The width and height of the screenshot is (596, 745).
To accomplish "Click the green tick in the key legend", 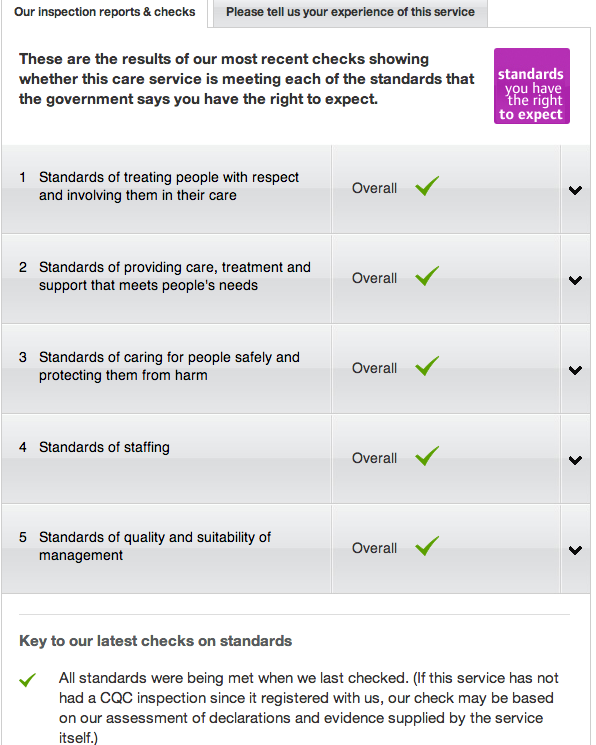I will coord(28,680).
